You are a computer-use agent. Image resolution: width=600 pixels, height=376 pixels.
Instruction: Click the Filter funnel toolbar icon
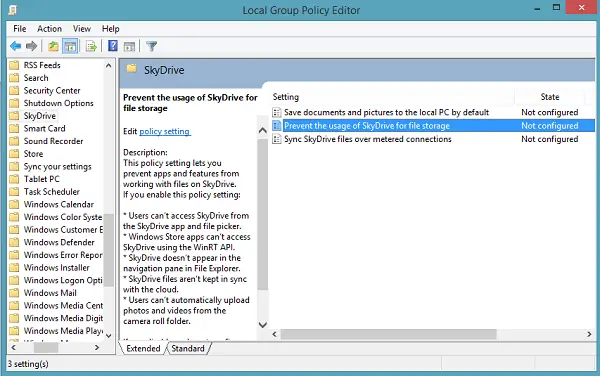pos(152,46)
